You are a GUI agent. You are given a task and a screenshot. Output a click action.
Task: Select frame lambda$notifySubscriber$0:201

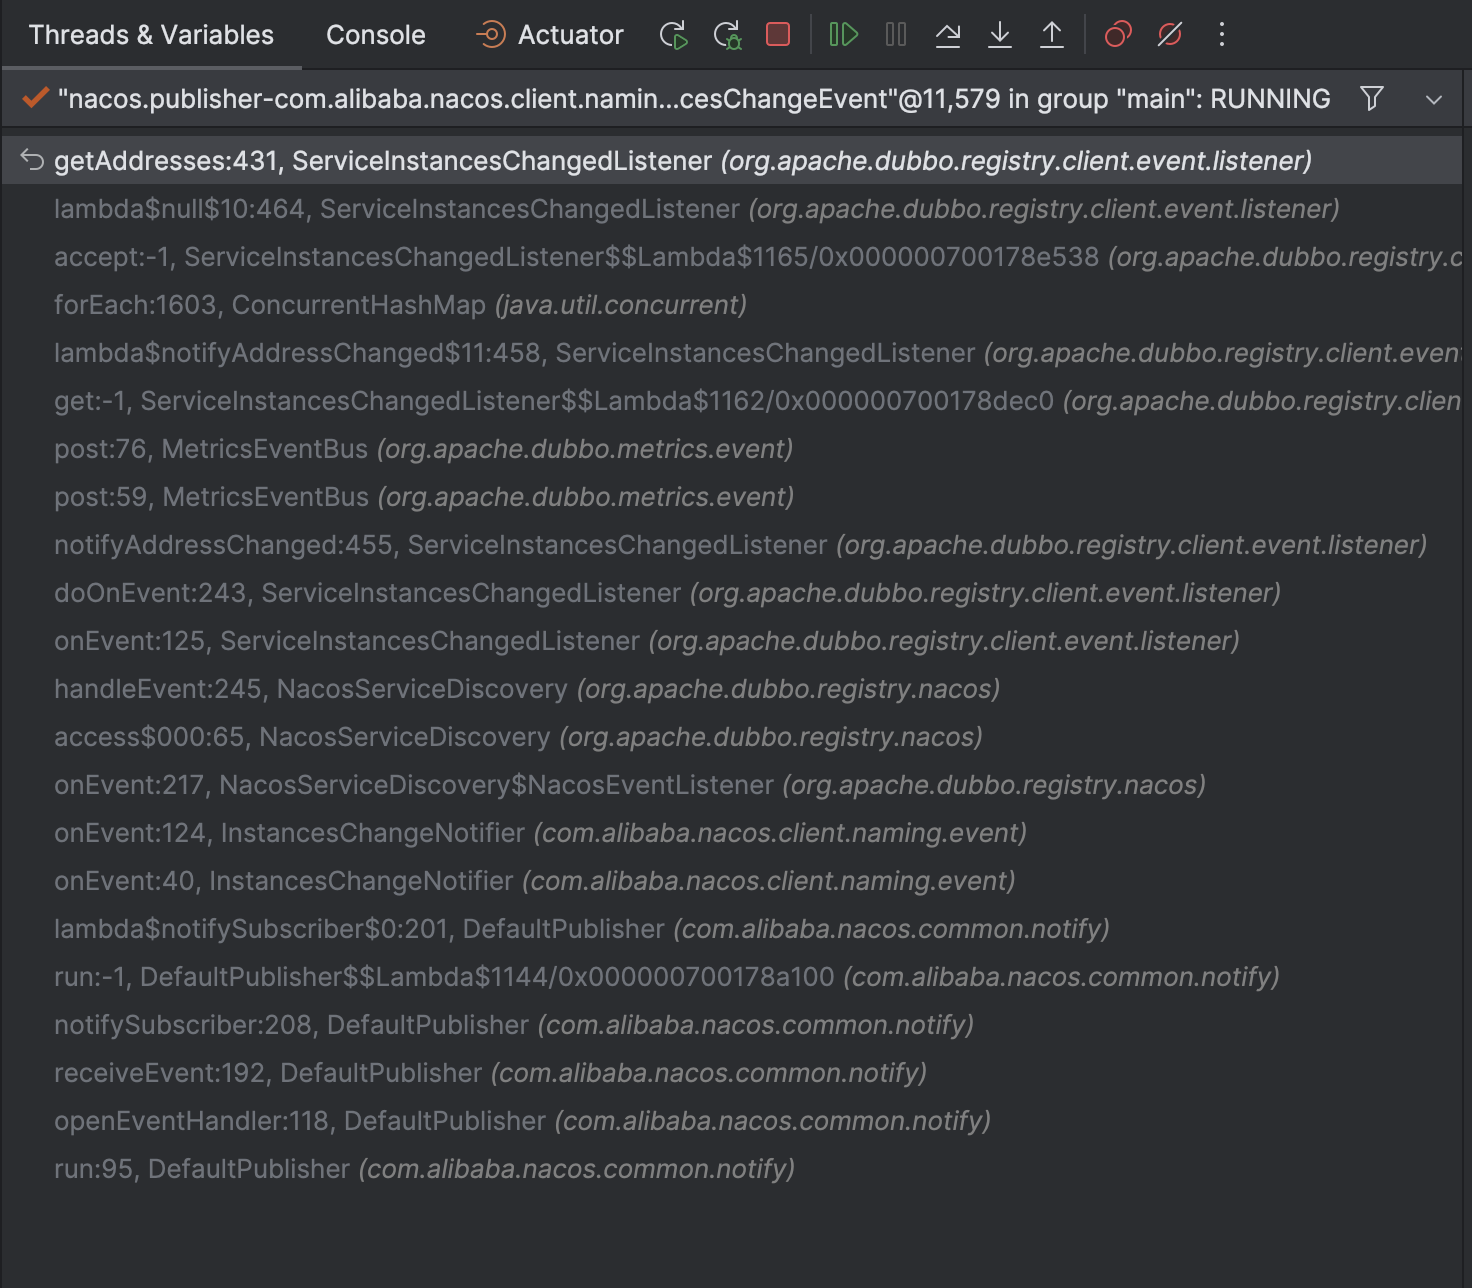click(732, 929)
